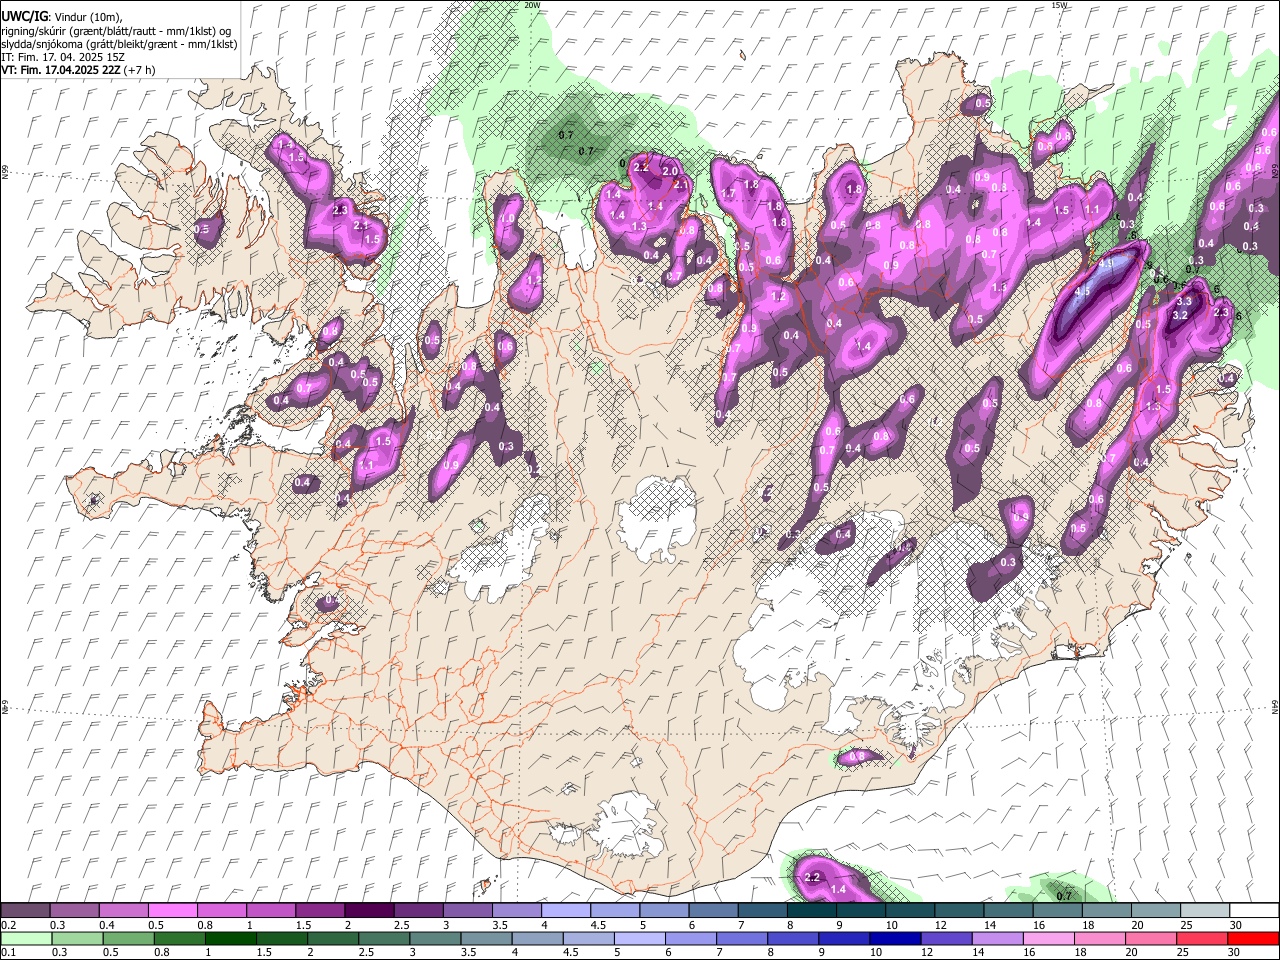Select the 'rigning/skúrir' legend description line
Viewport: 1280px width, 960px height.
(x=118, y=31)
